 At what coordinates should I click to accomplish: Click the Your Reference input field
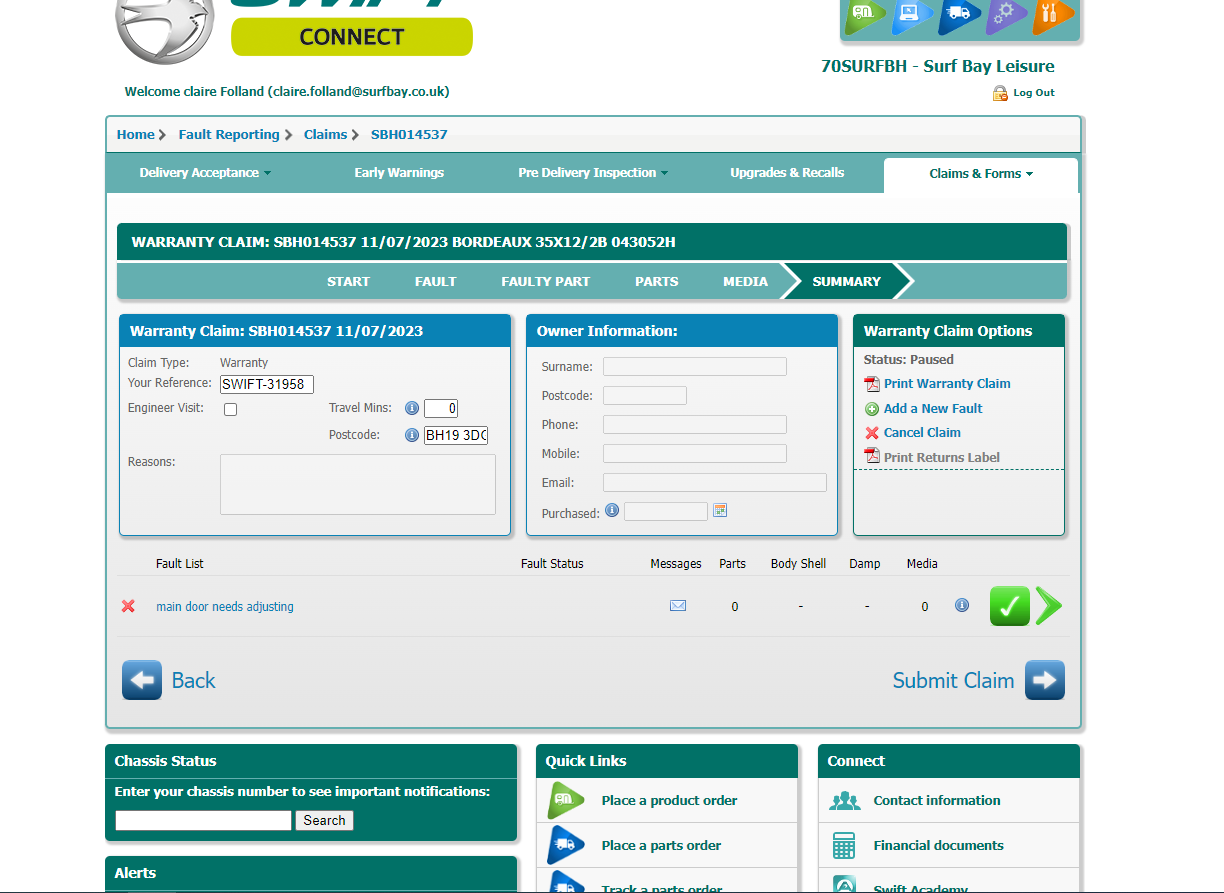tap(267, 384)
